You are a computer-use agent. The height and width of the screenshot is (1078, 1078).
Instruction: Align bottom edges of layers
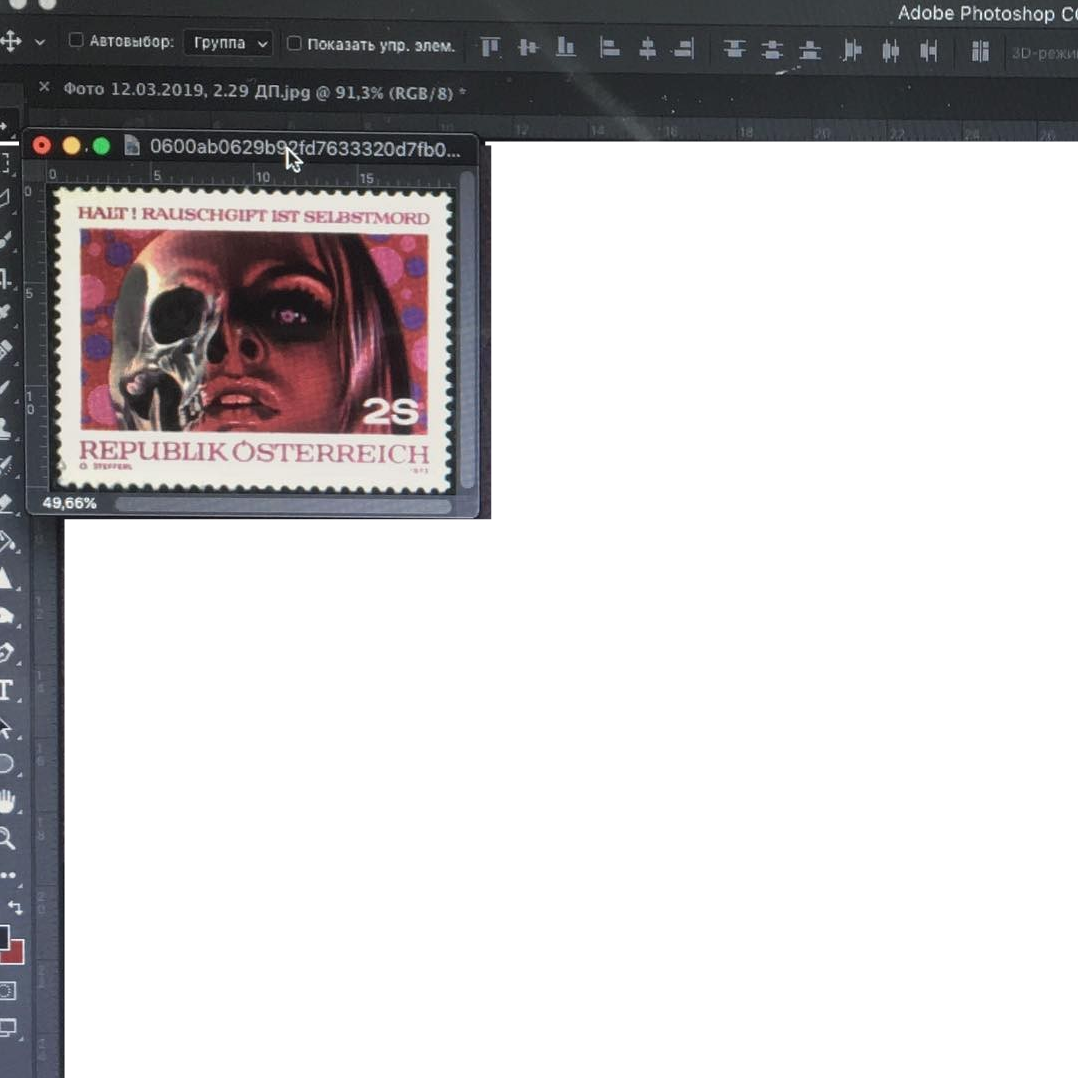point(566,47)
